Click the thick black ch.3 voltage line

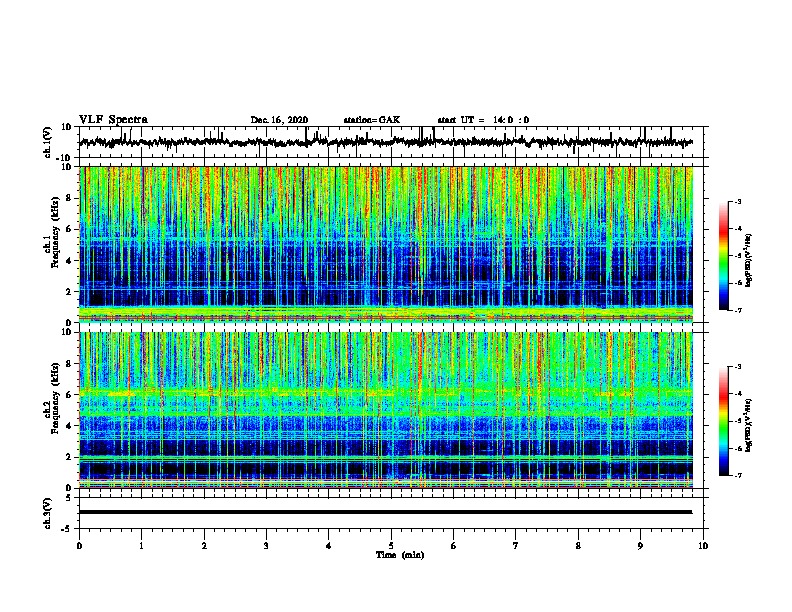coord(386,512)
